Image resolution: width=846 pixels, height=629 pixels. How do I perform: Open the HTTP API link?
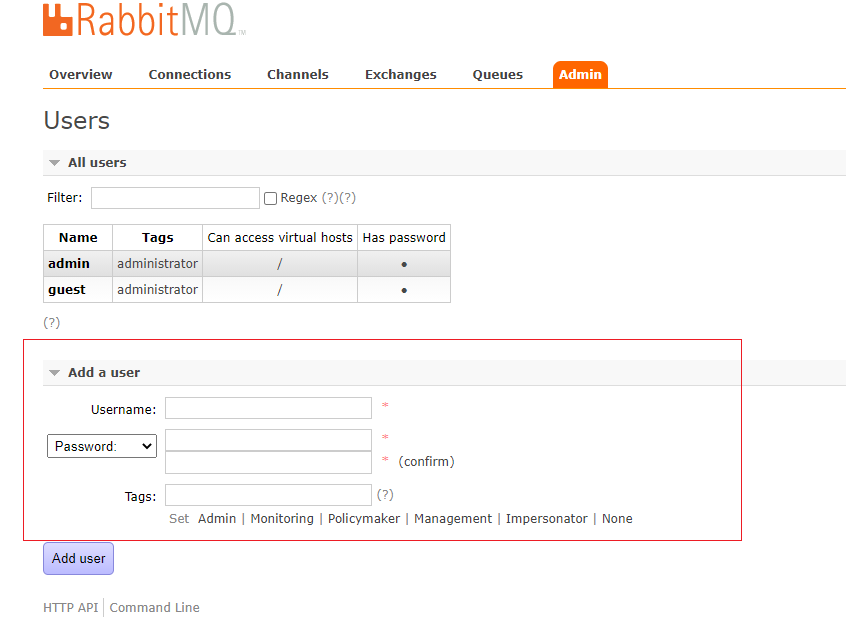click(x=71, y=608)
